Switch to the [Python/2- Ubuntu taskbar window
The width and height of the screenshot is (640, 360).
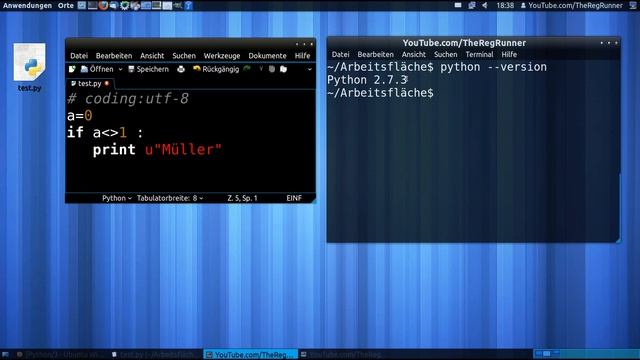coord(61,355)
